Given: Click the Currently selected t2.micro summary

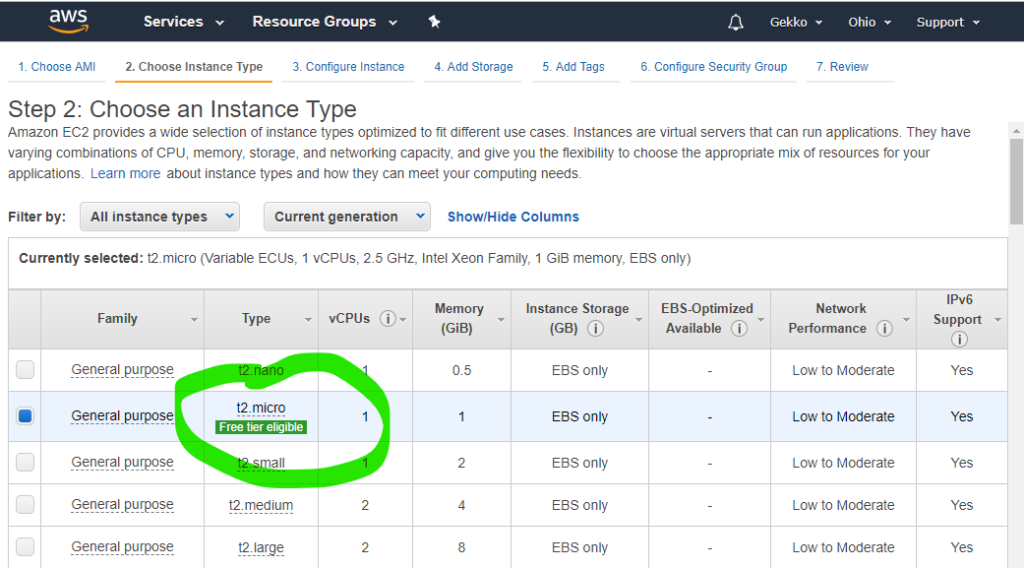Looking at the screenshot, I should (x=355, y=259).
